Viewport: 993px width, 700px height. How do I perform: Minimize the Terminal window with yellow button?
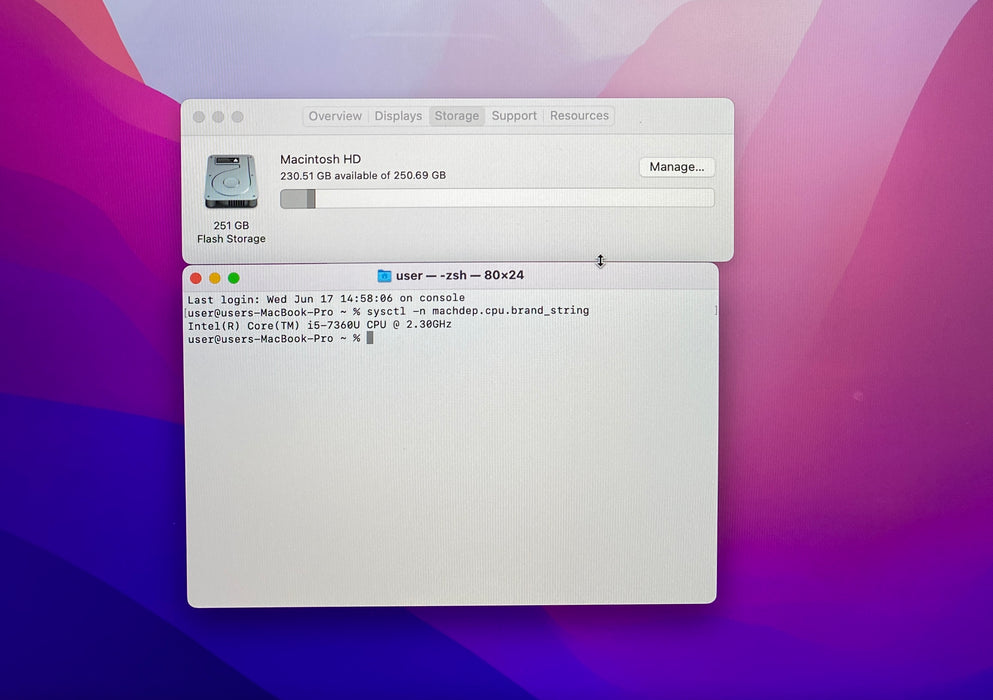pos(215,278)
